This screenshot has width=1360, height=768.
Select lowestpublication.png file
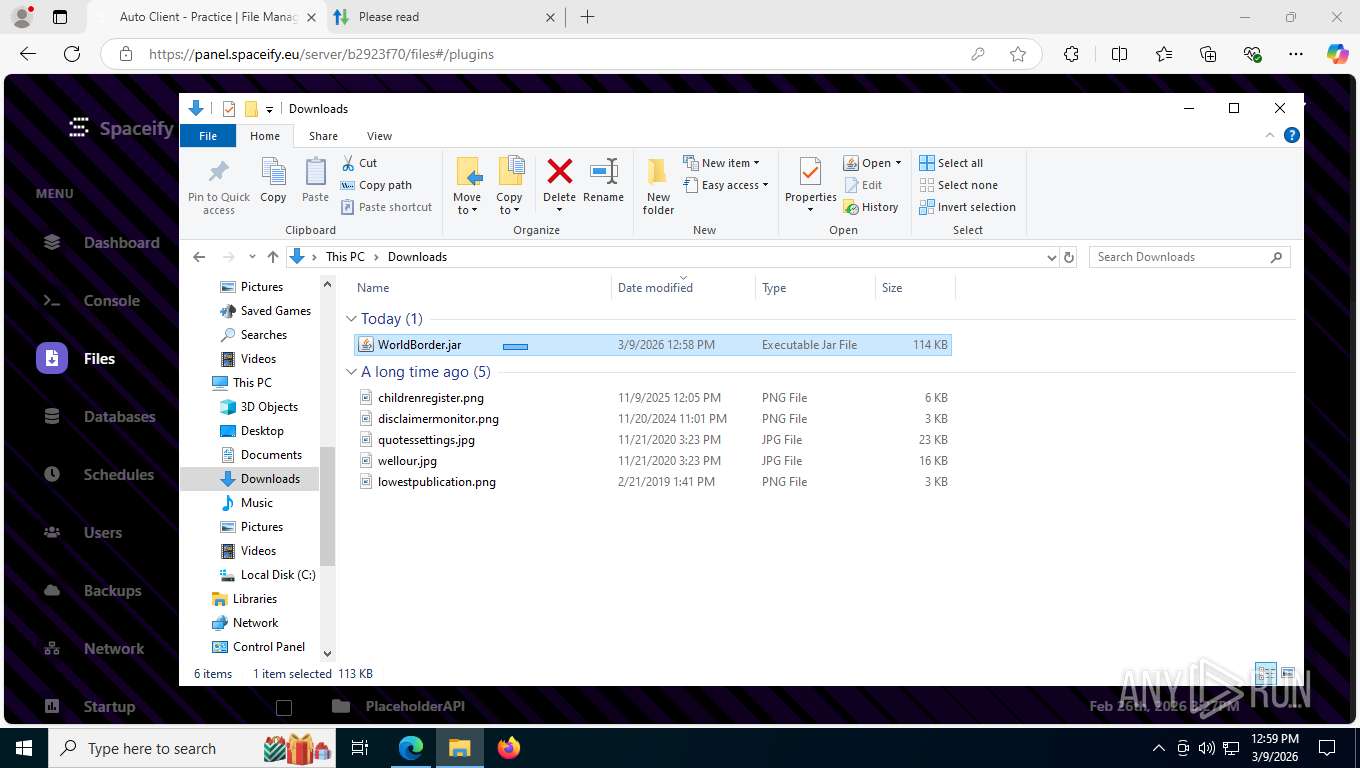[653, 482]
